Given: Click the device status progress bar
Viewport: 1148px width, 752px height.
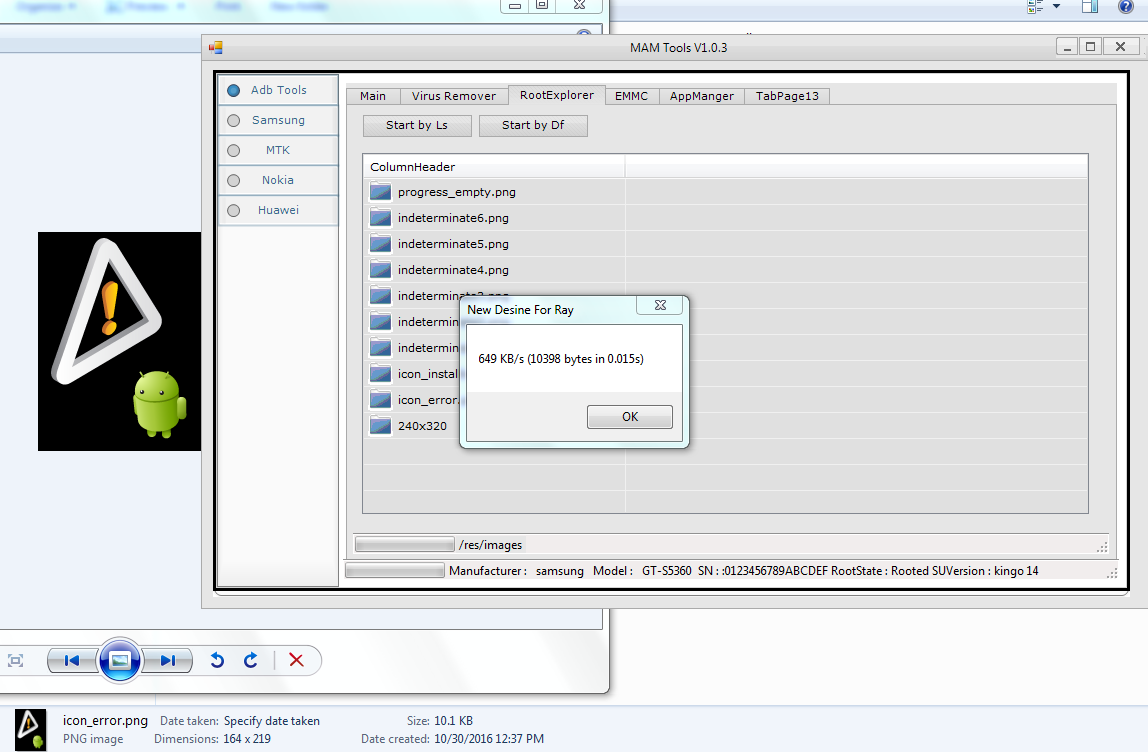Looking at the screenshot, I should [395, 570].
